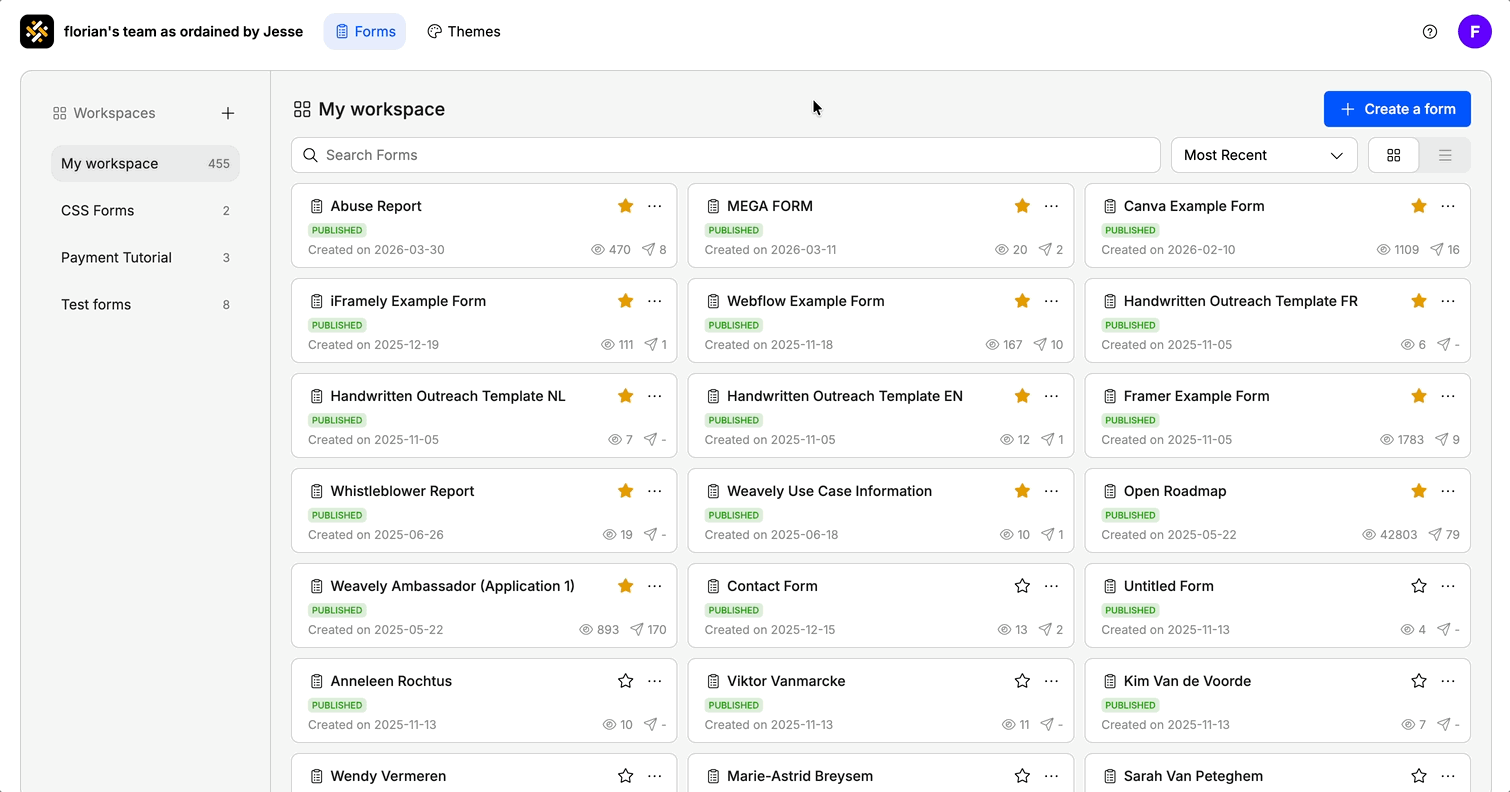Switch to the Themes tab
Image resolution: width=1510 pixels, height=792 pixels.
pyautogui.click(x=464, y=32)
